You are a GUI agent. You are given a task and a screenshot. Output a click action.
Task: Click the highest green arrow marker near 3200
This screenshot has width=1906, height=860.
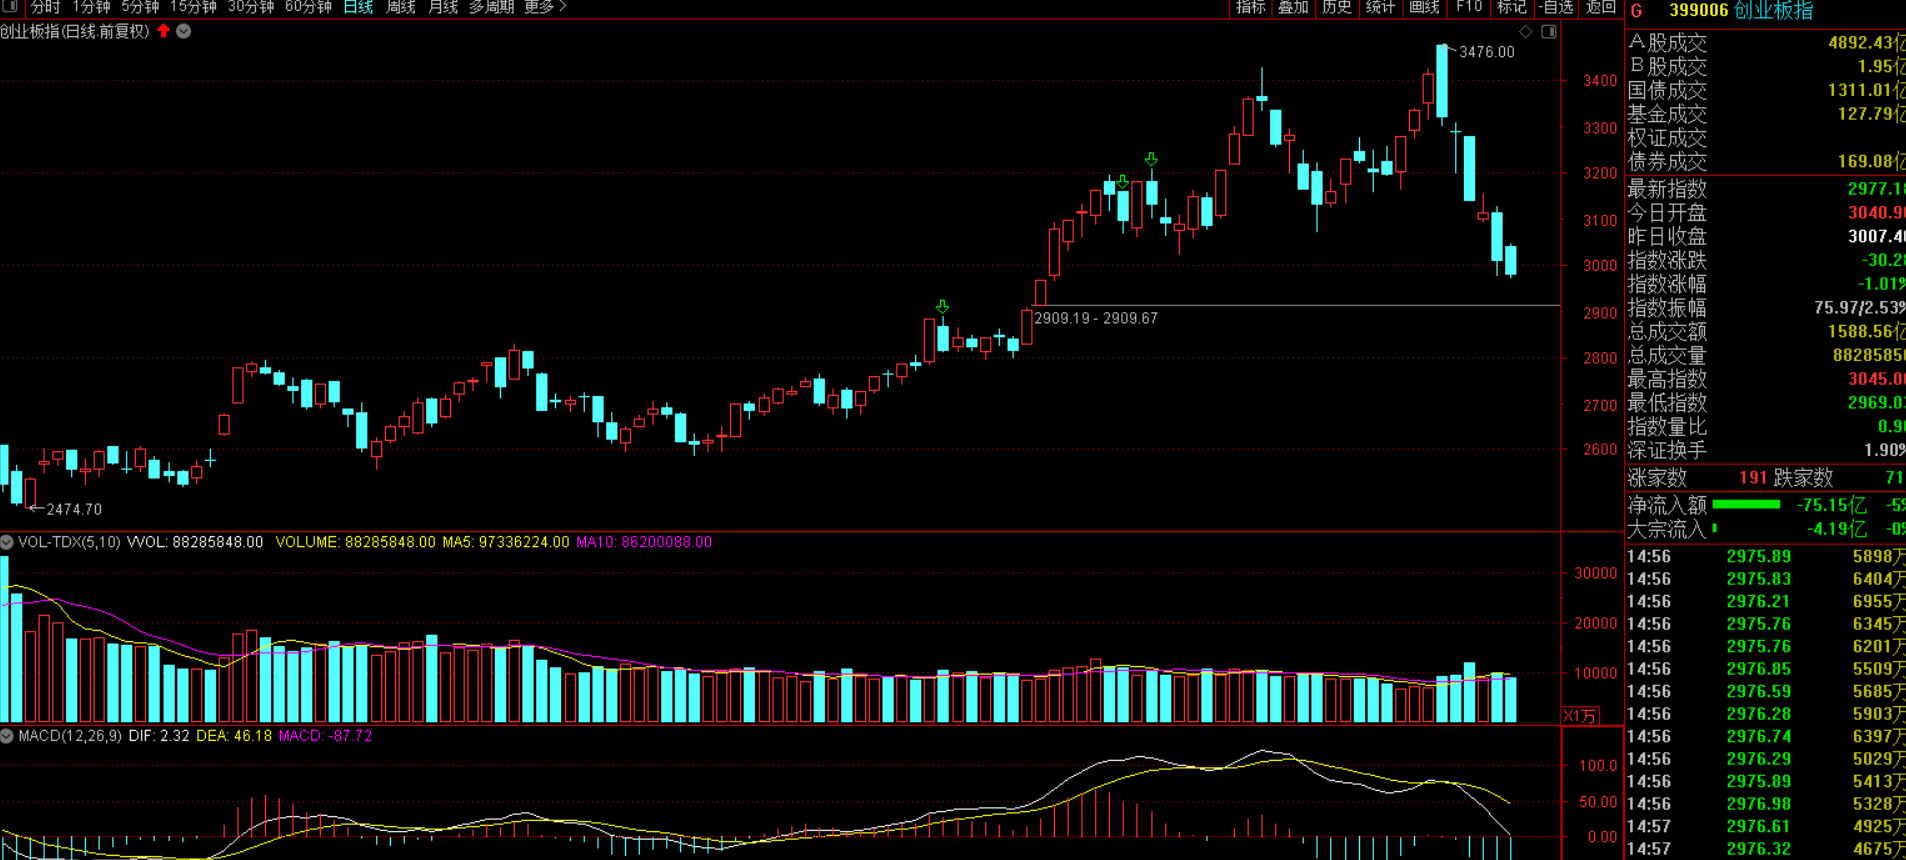[x=1151, y=159]
